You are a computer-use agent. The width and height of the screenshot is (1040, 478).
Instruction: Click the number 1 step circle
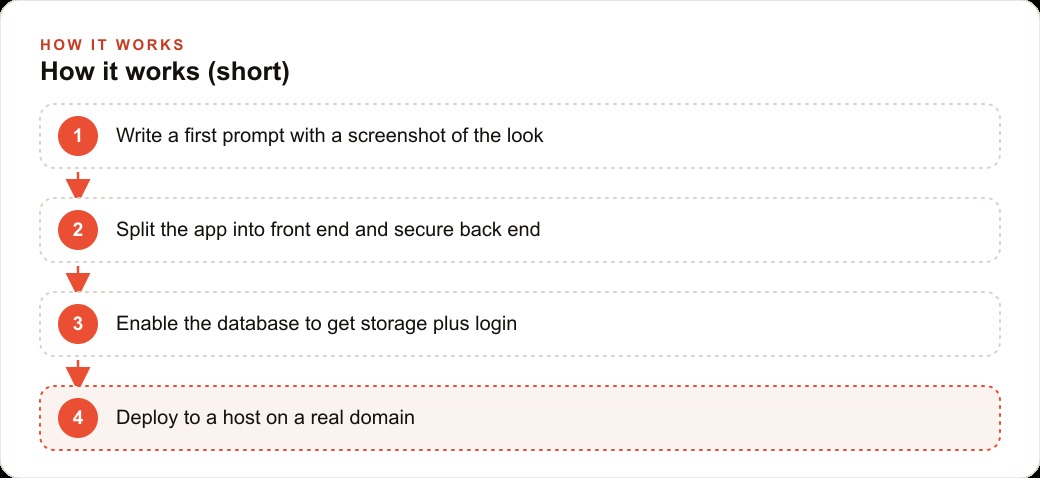click(x=78, y=136)
